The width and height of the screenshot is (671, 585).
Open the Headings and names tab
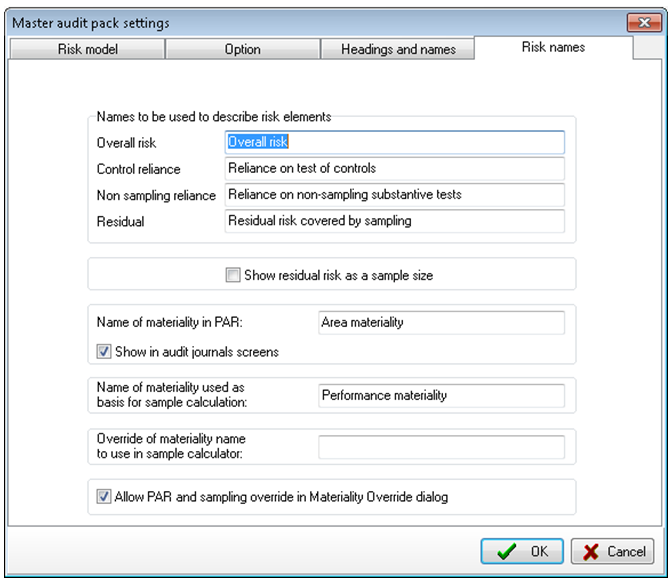[398, 49]
